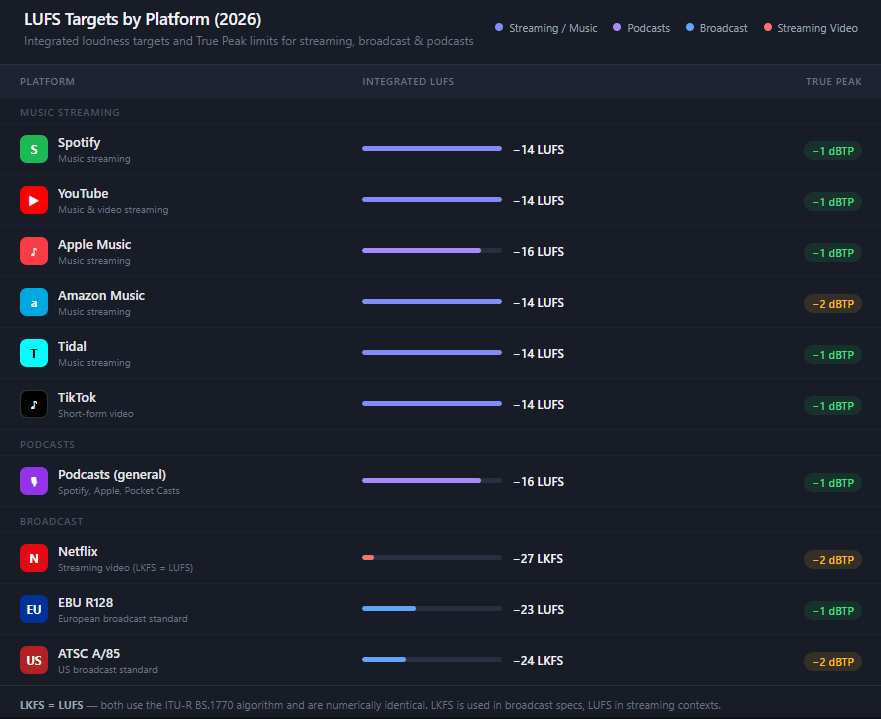
Task: Click the blue Amazon Music icon
Action: [34, 302]
